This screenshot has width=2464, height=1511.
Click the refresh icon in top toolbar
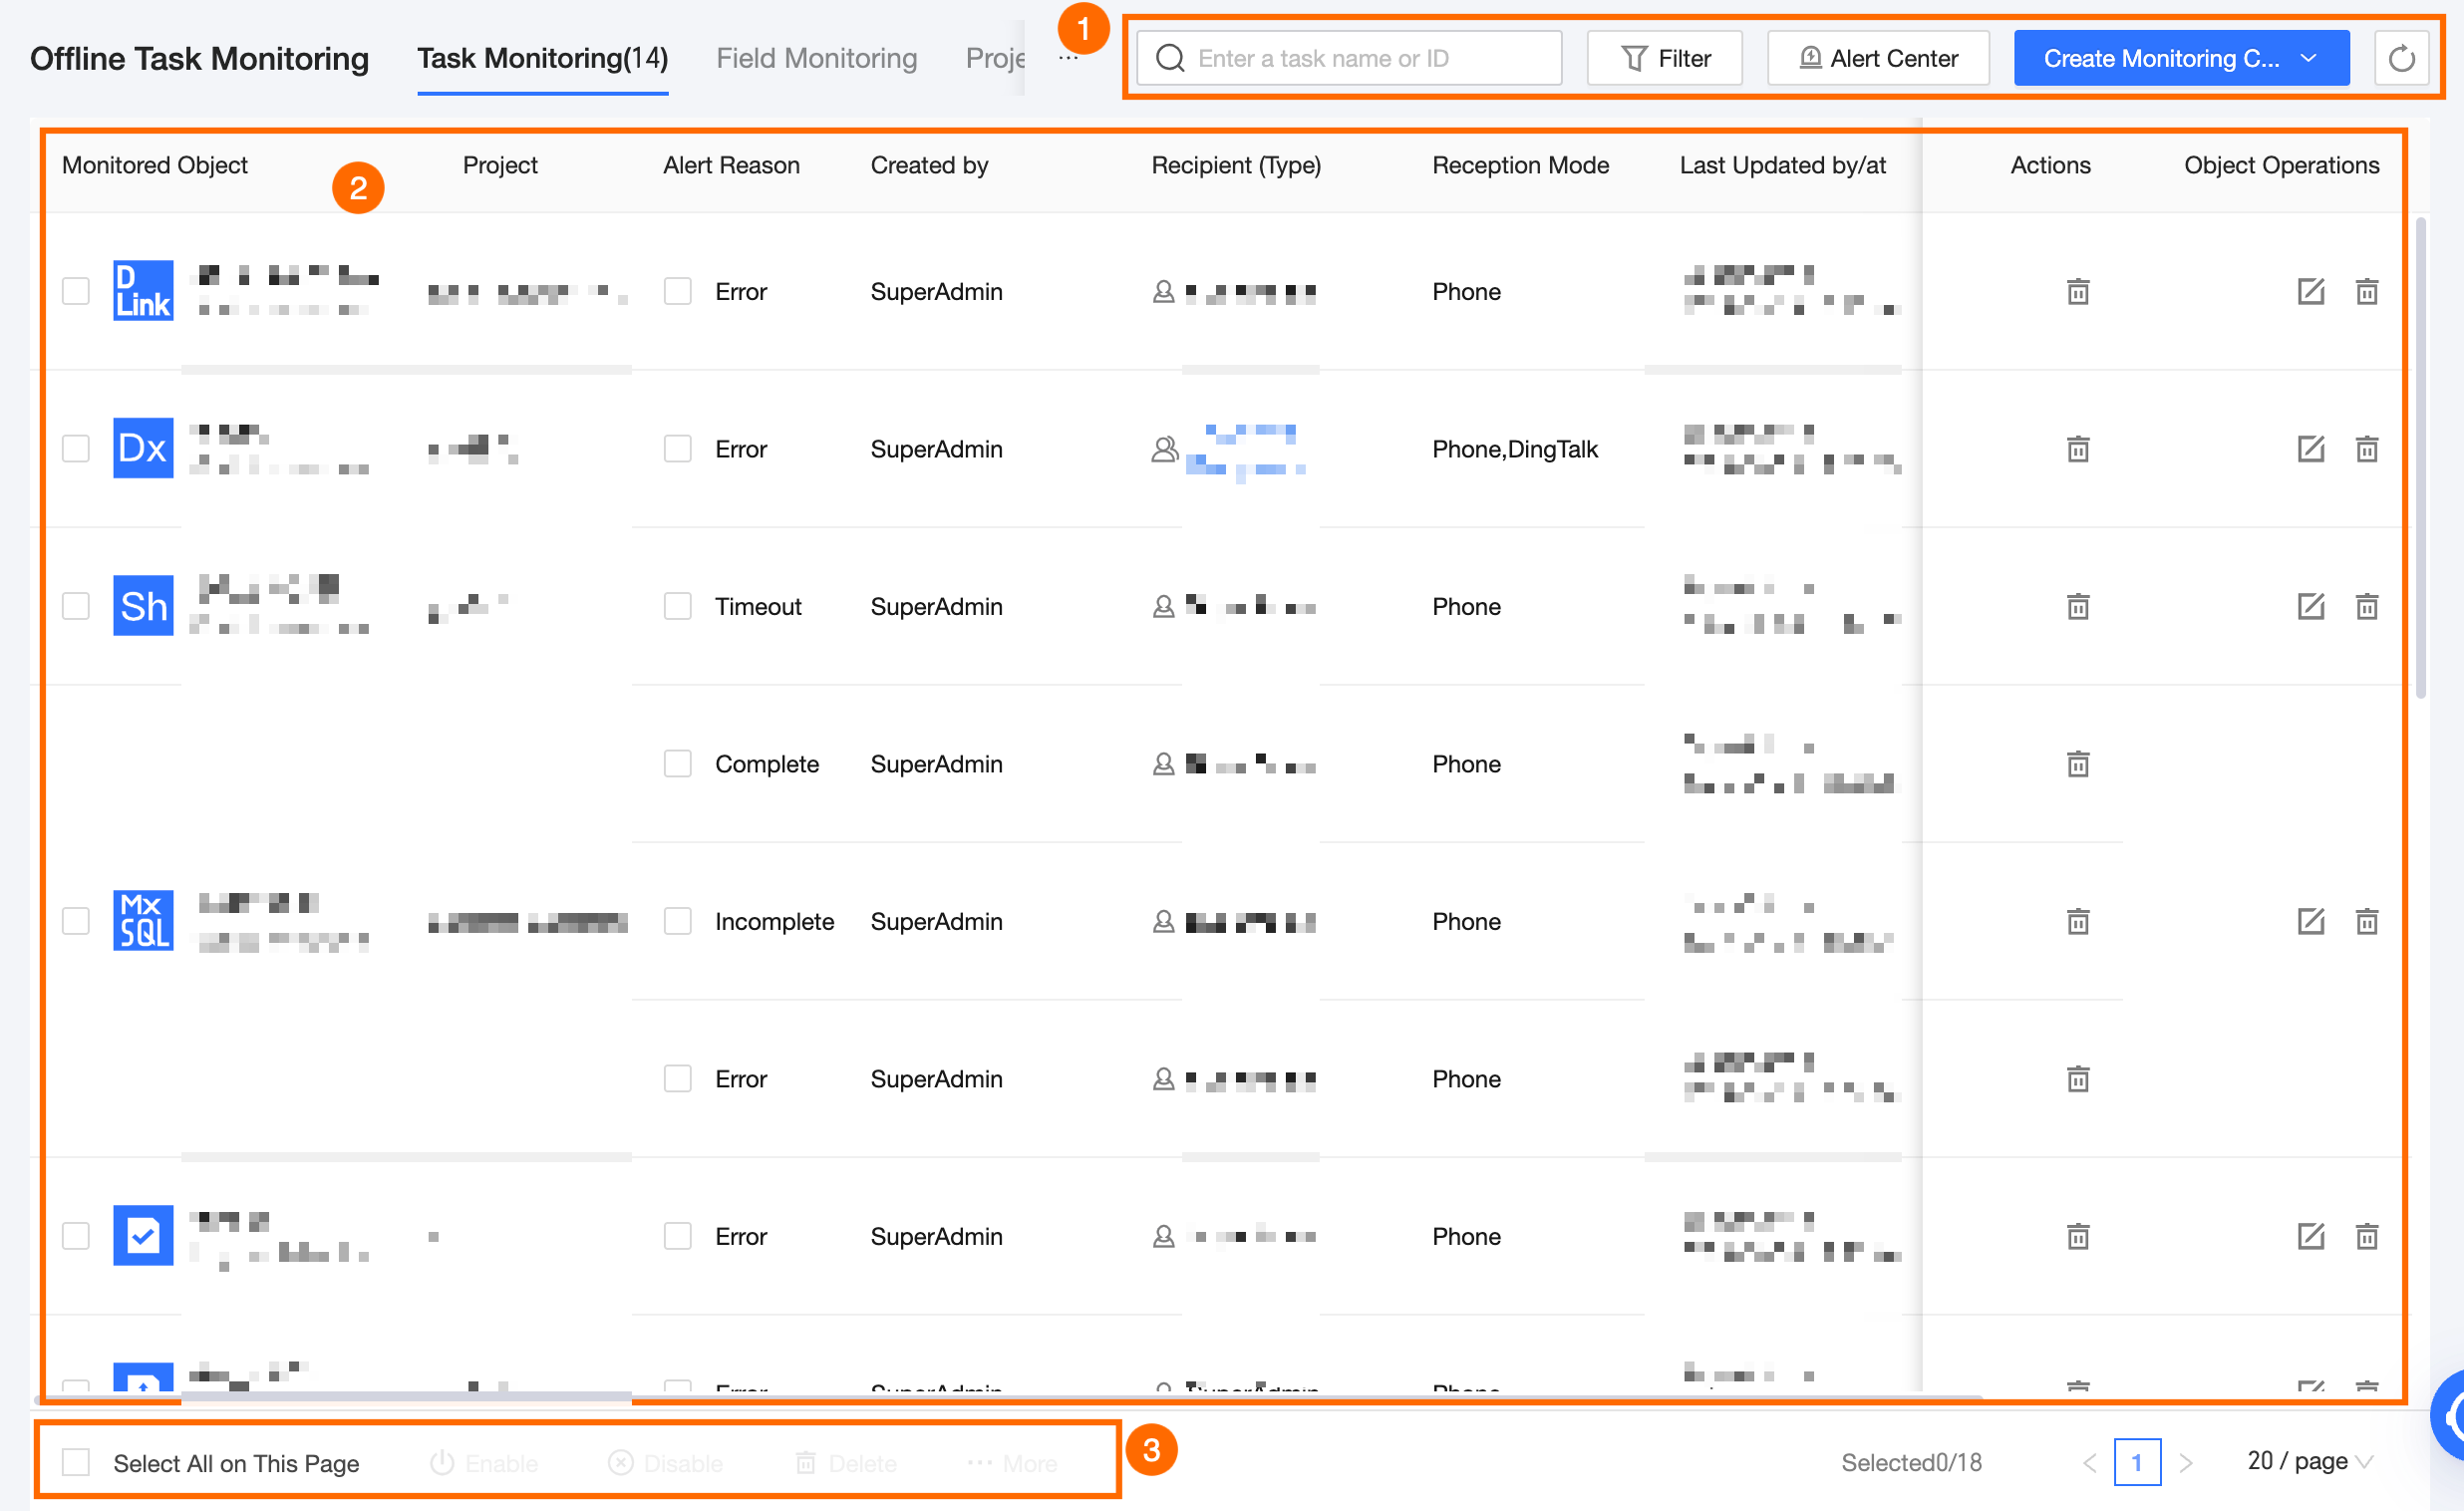(2401, 58)
